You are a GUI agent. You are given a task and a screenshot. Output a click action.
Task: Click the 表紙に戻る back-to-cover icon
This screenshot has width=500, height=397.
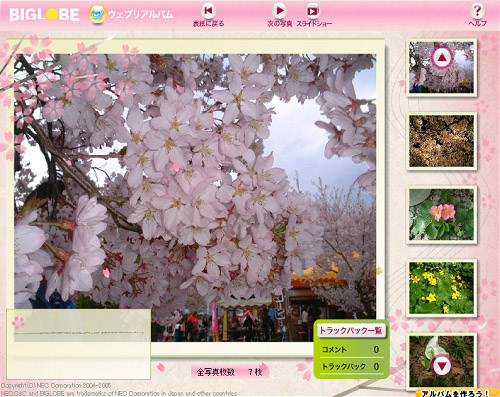[208, 11]
